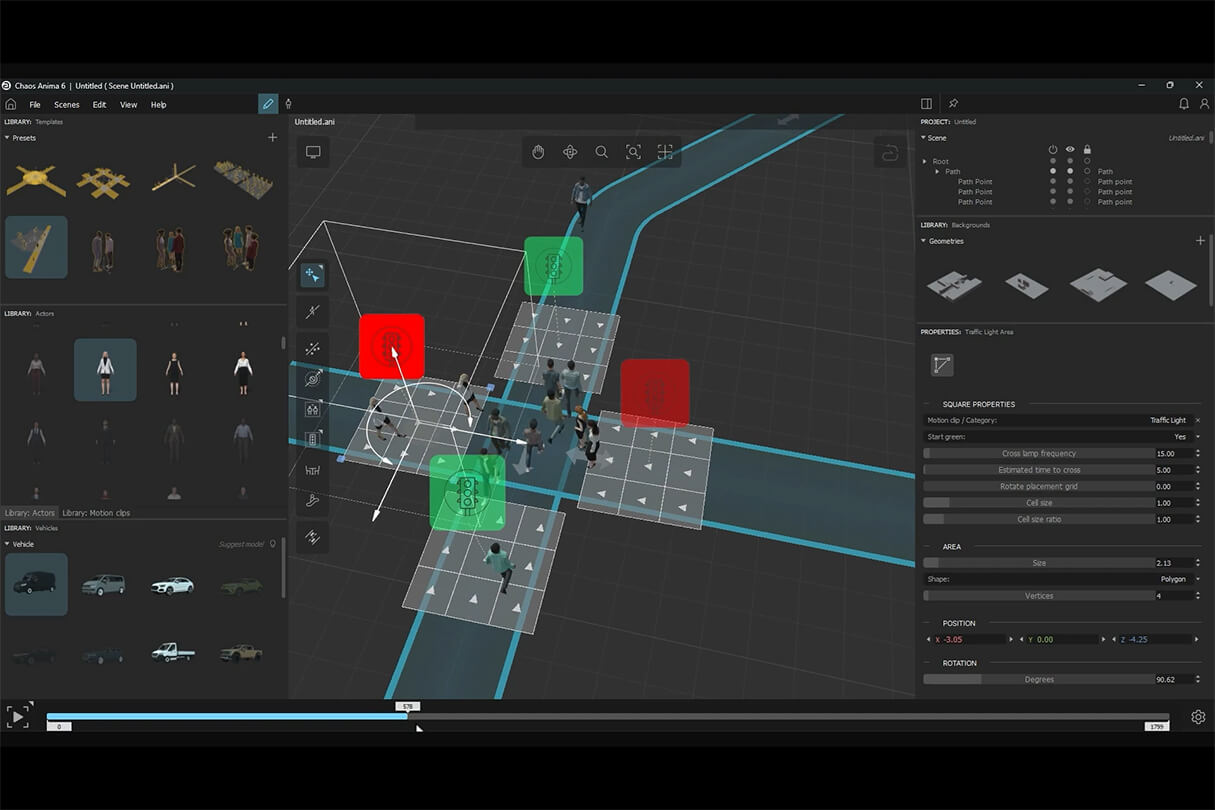Select the black van vehicle thumbnail
The width and height of the screenshot is (1215, 810).
tap(36, 584)
